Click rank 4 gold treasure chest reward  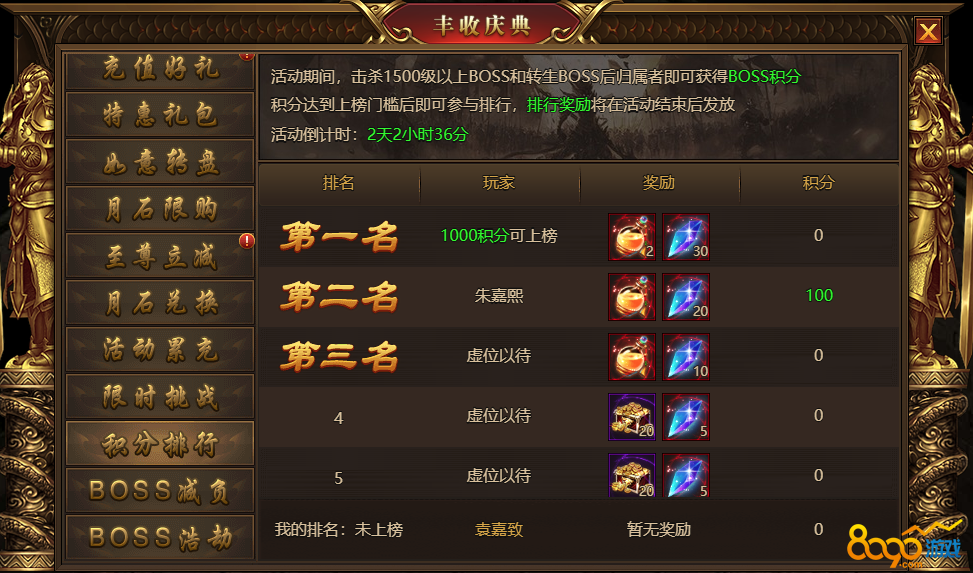click(632, 417)
